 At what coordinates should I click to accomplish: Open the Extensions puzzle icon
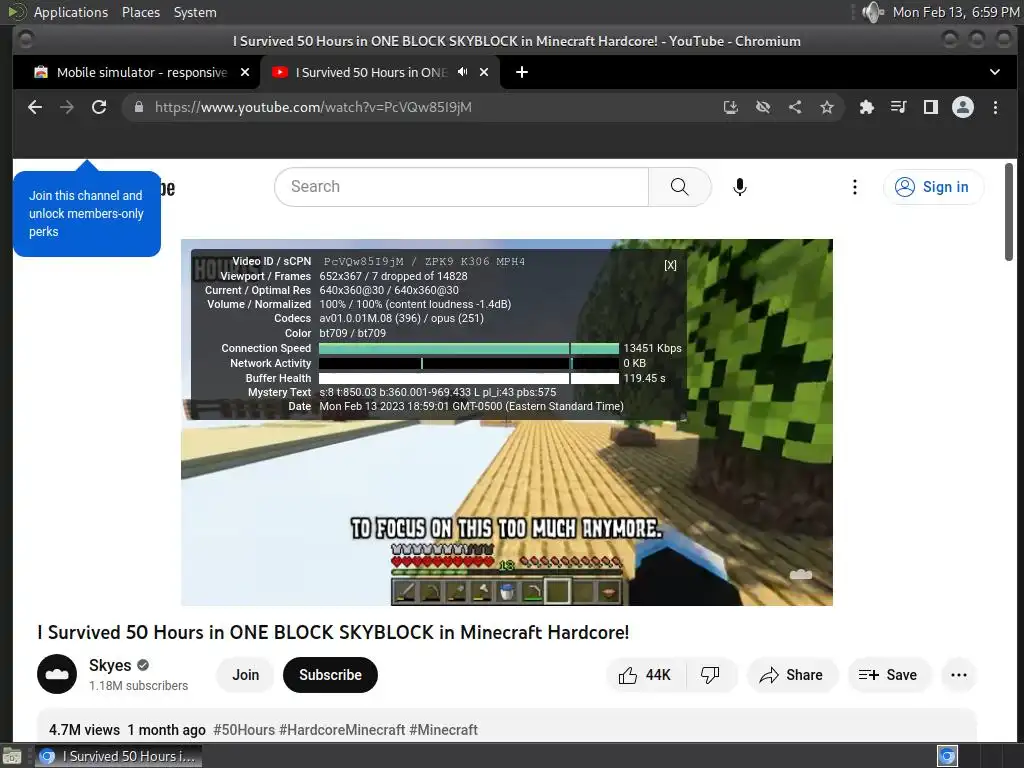[x=867, y=107]
